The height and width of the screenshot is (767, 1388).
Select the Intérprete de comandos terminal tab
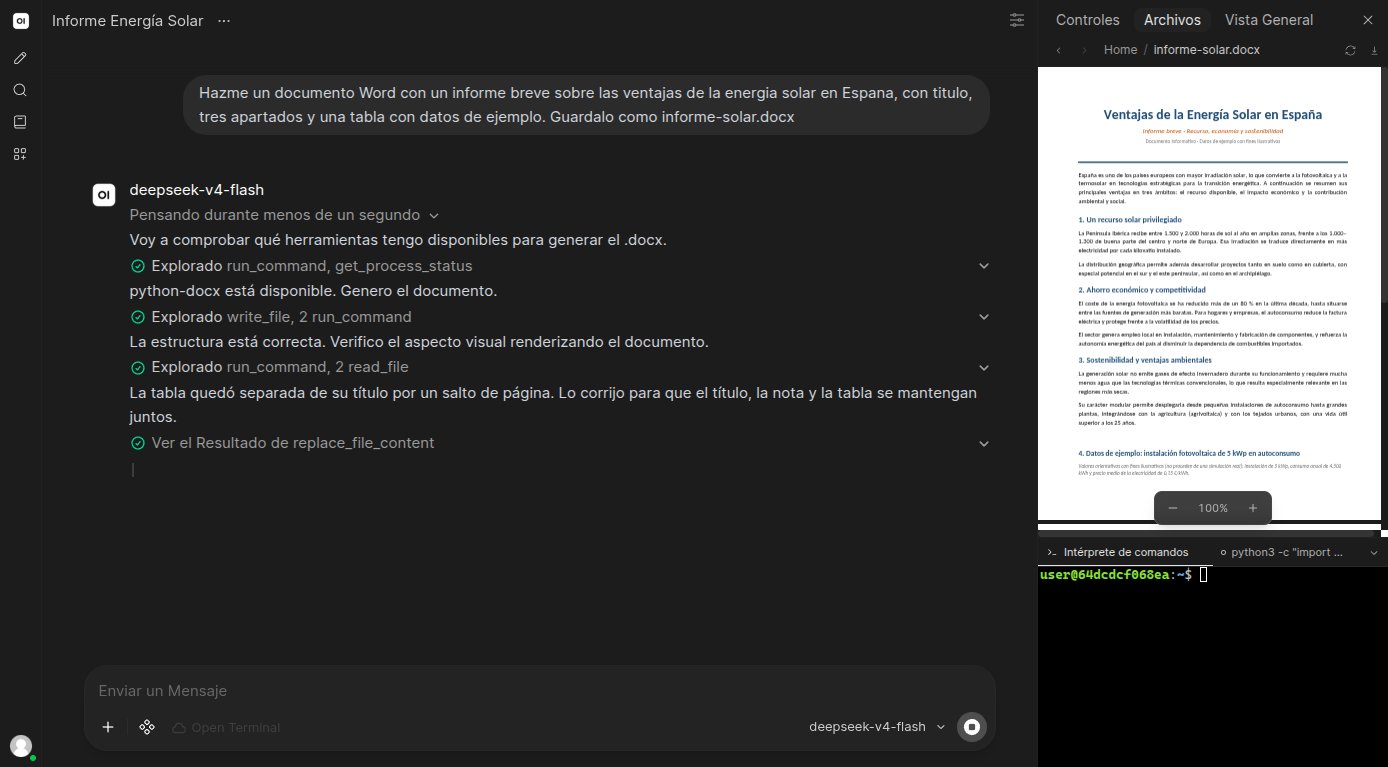pos(1118,552)
